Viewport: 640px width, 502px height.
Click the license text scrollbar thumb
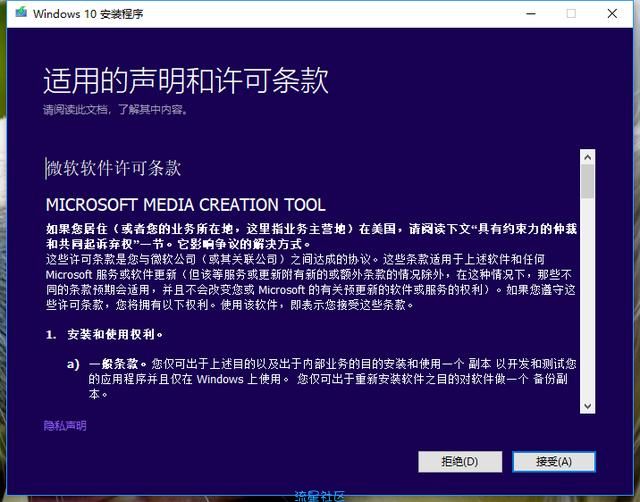587,181
